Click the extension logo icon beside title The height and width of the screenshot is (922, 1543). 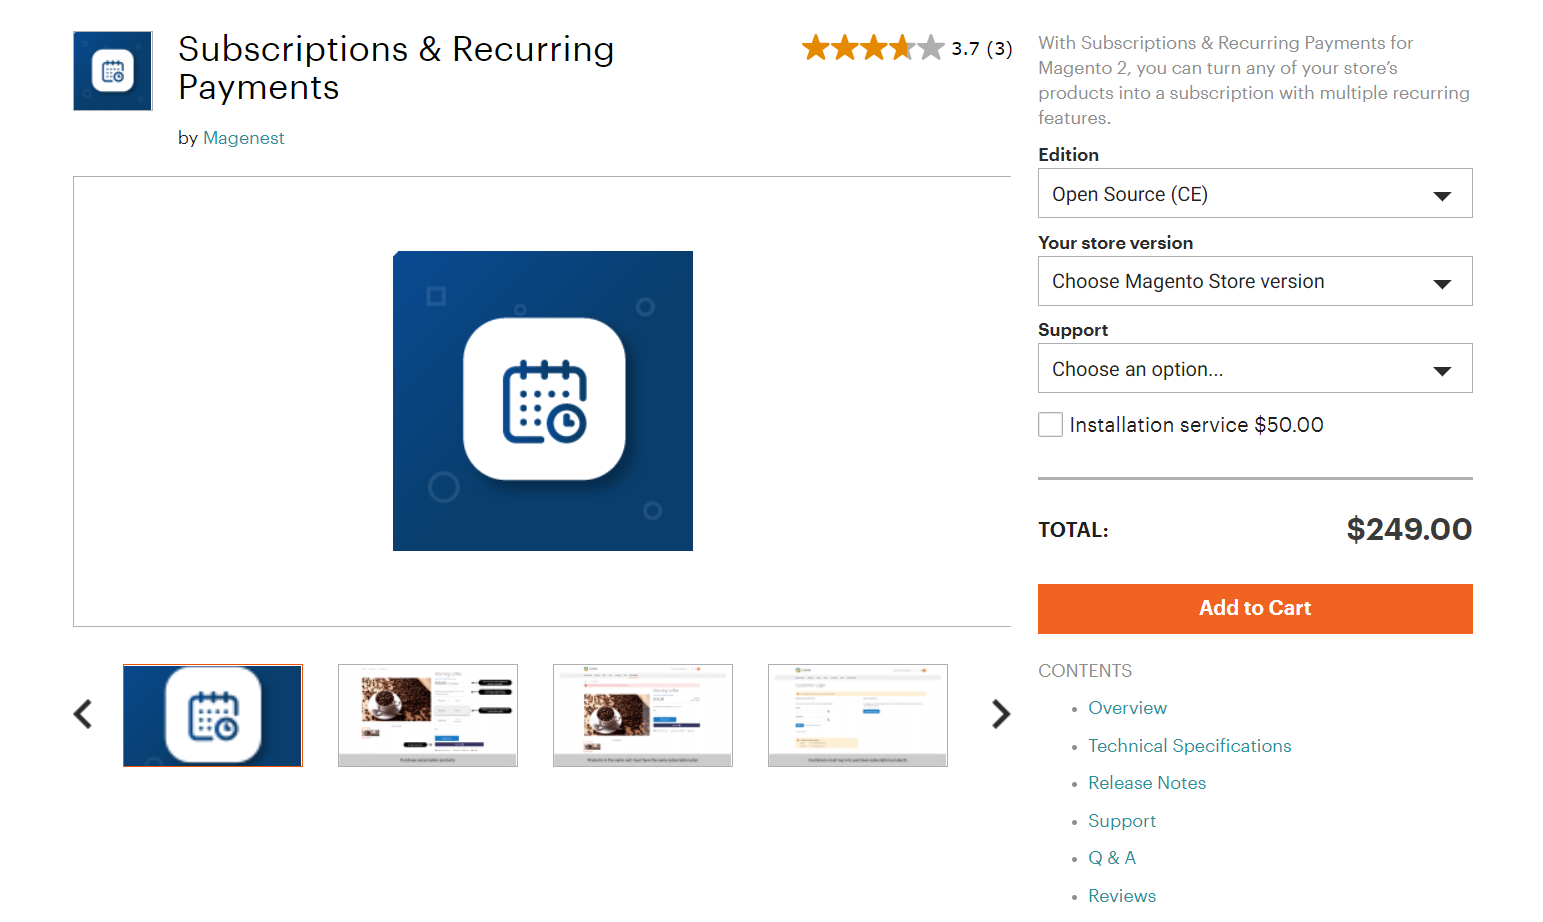pos(113,71)
